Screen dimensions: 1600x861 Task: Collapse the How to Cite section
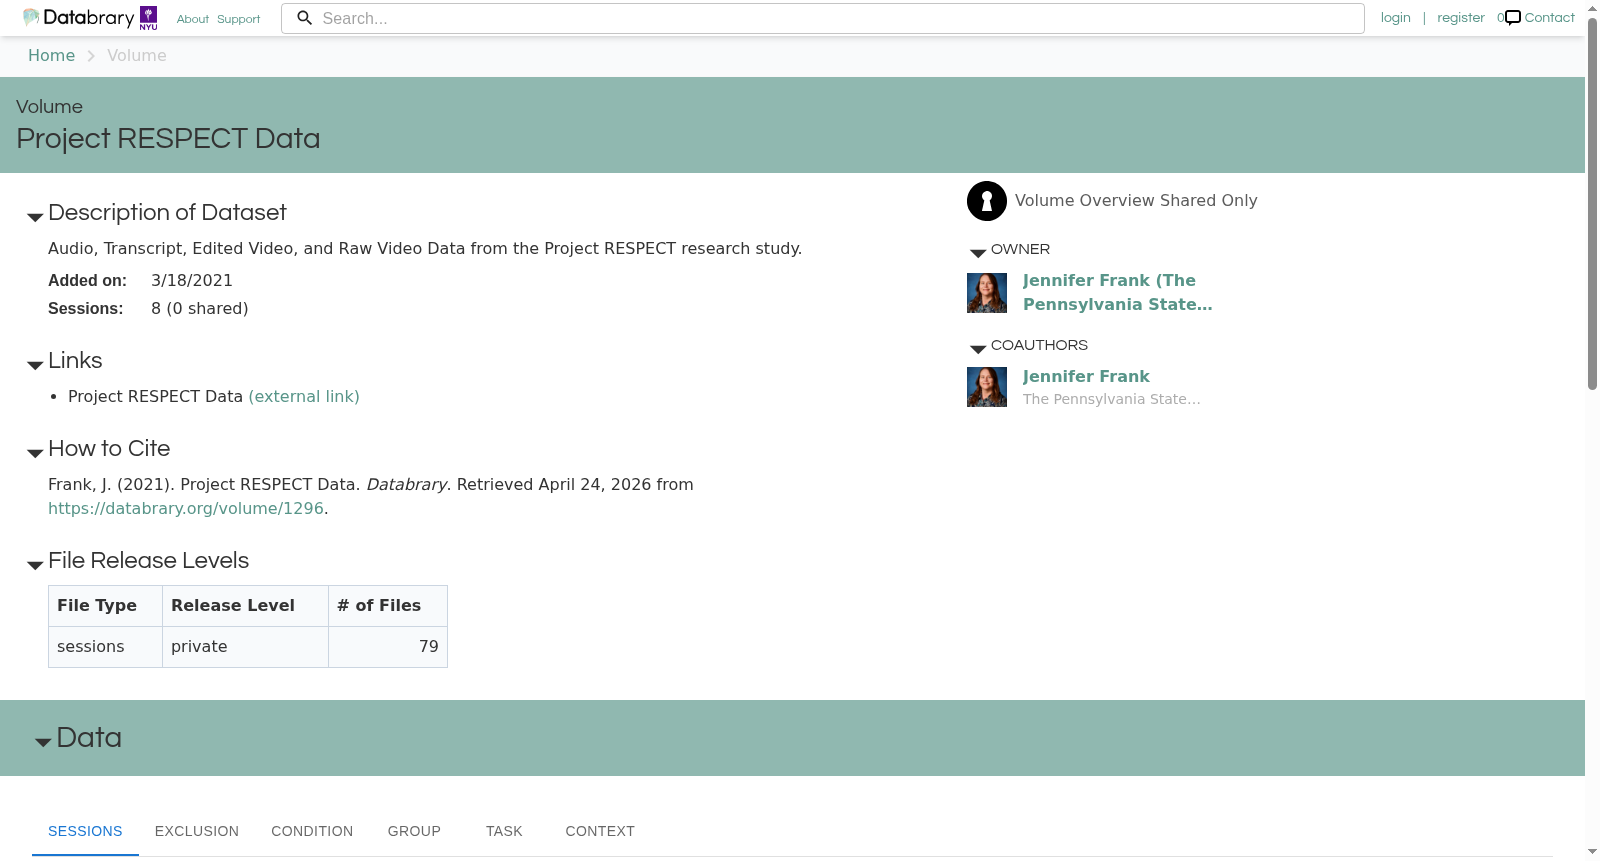tap(35, 453)
